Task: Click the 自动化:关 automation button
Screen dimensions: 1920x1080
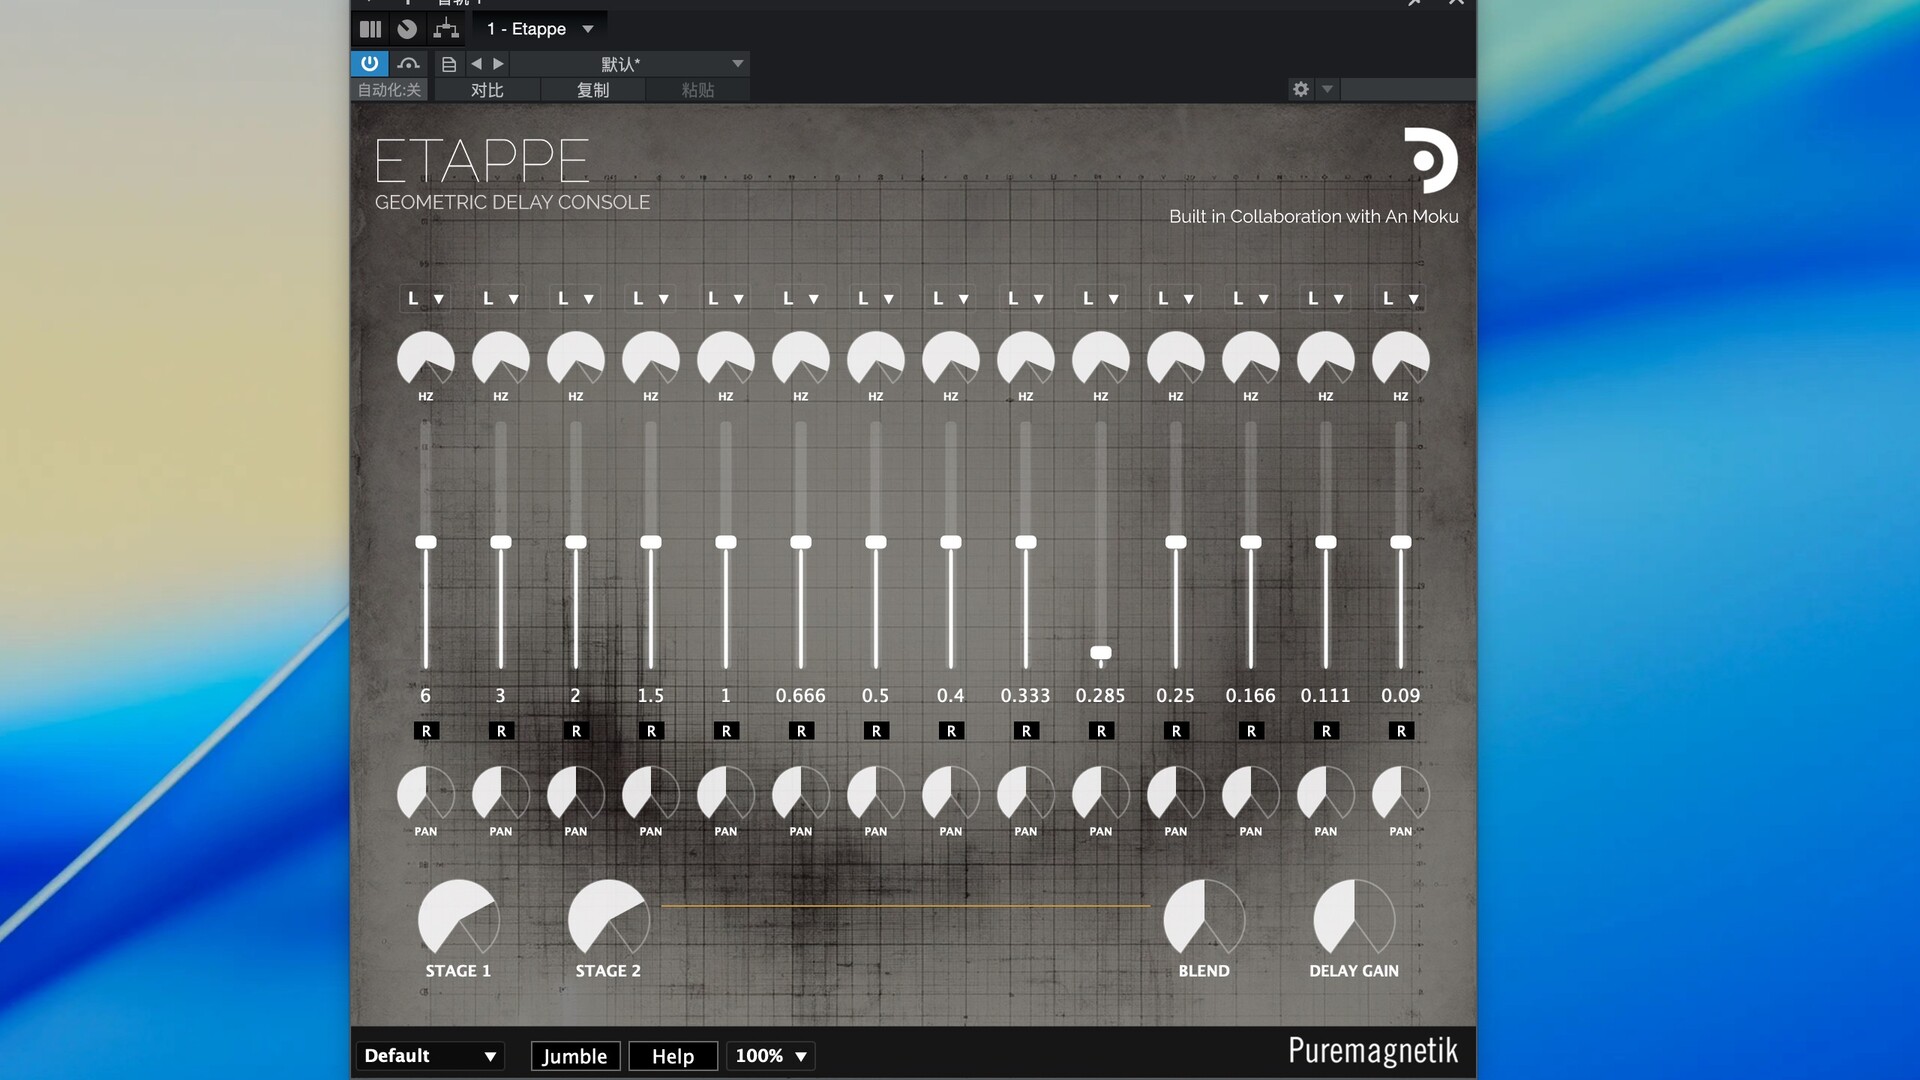Action: point(390,90)
